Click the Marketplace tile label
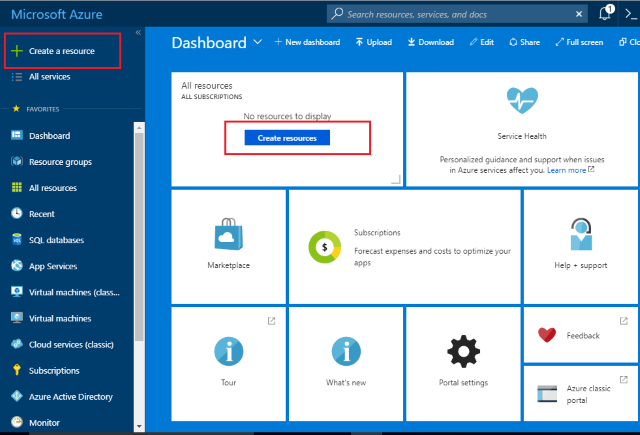This screenshot has height=435, width=640. coord(229,265)
